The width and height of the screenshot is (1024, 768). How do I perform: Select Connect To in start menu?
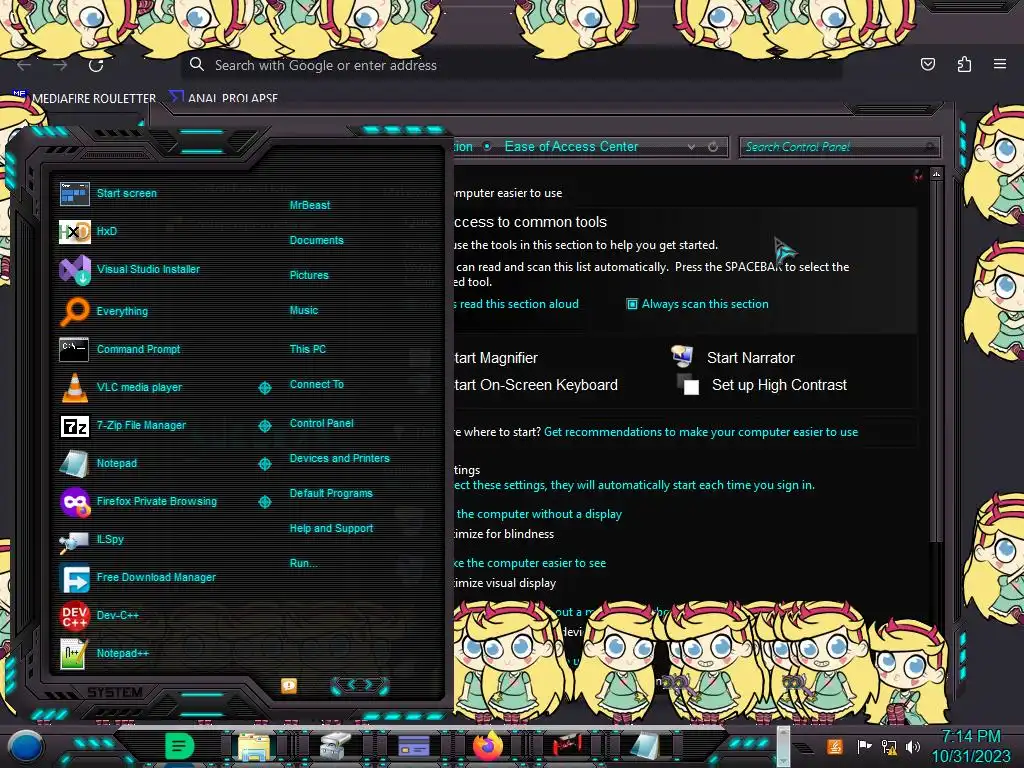(x=317, y=384)
